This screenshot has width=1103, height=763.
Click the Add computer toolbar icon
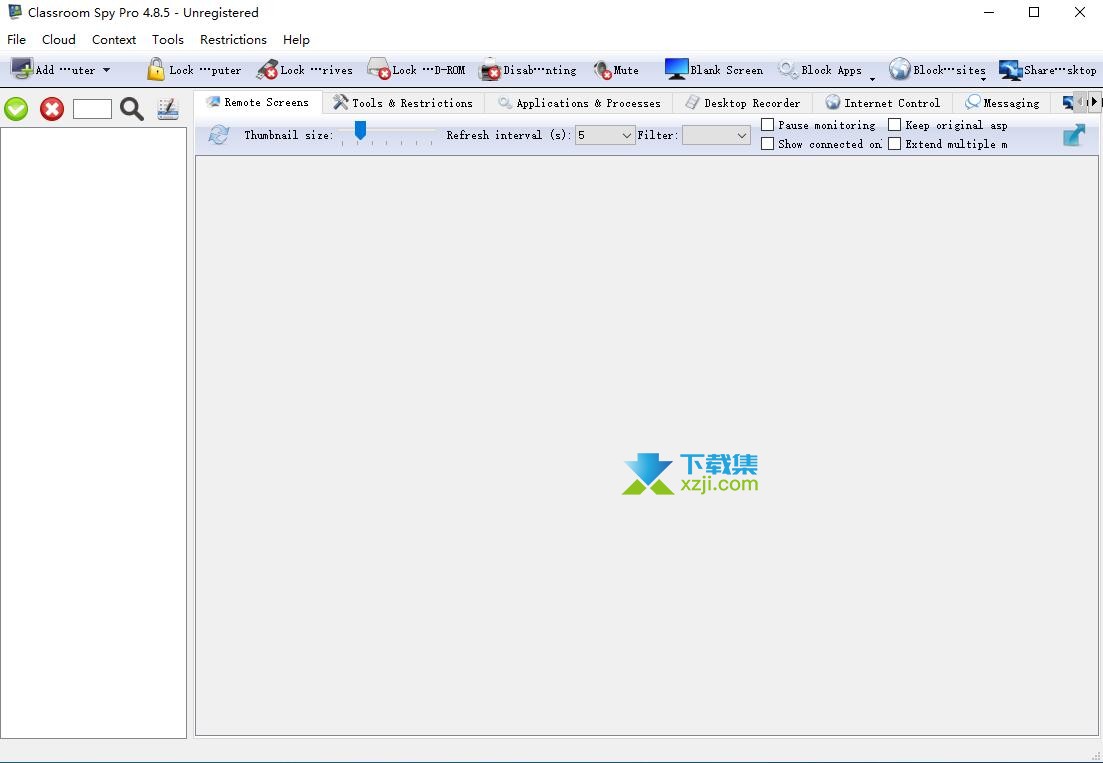click(21, 69)
